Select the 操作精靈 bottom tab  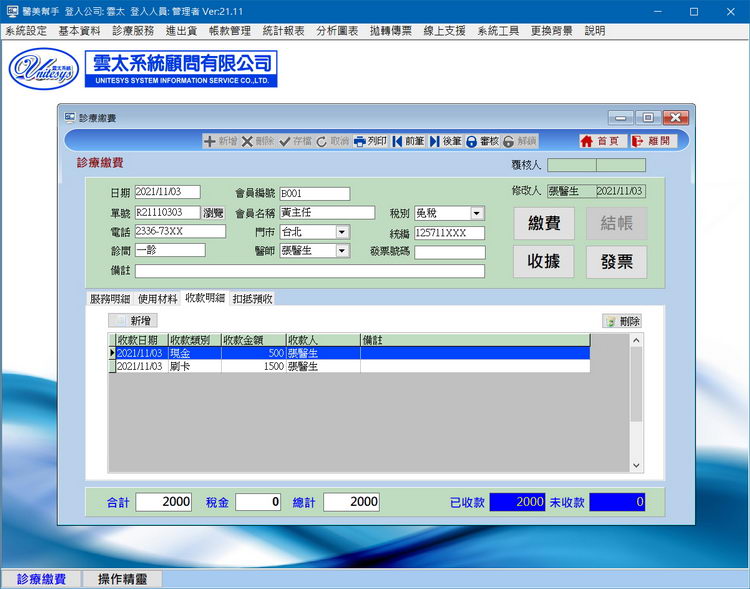(x=122, y=579)
